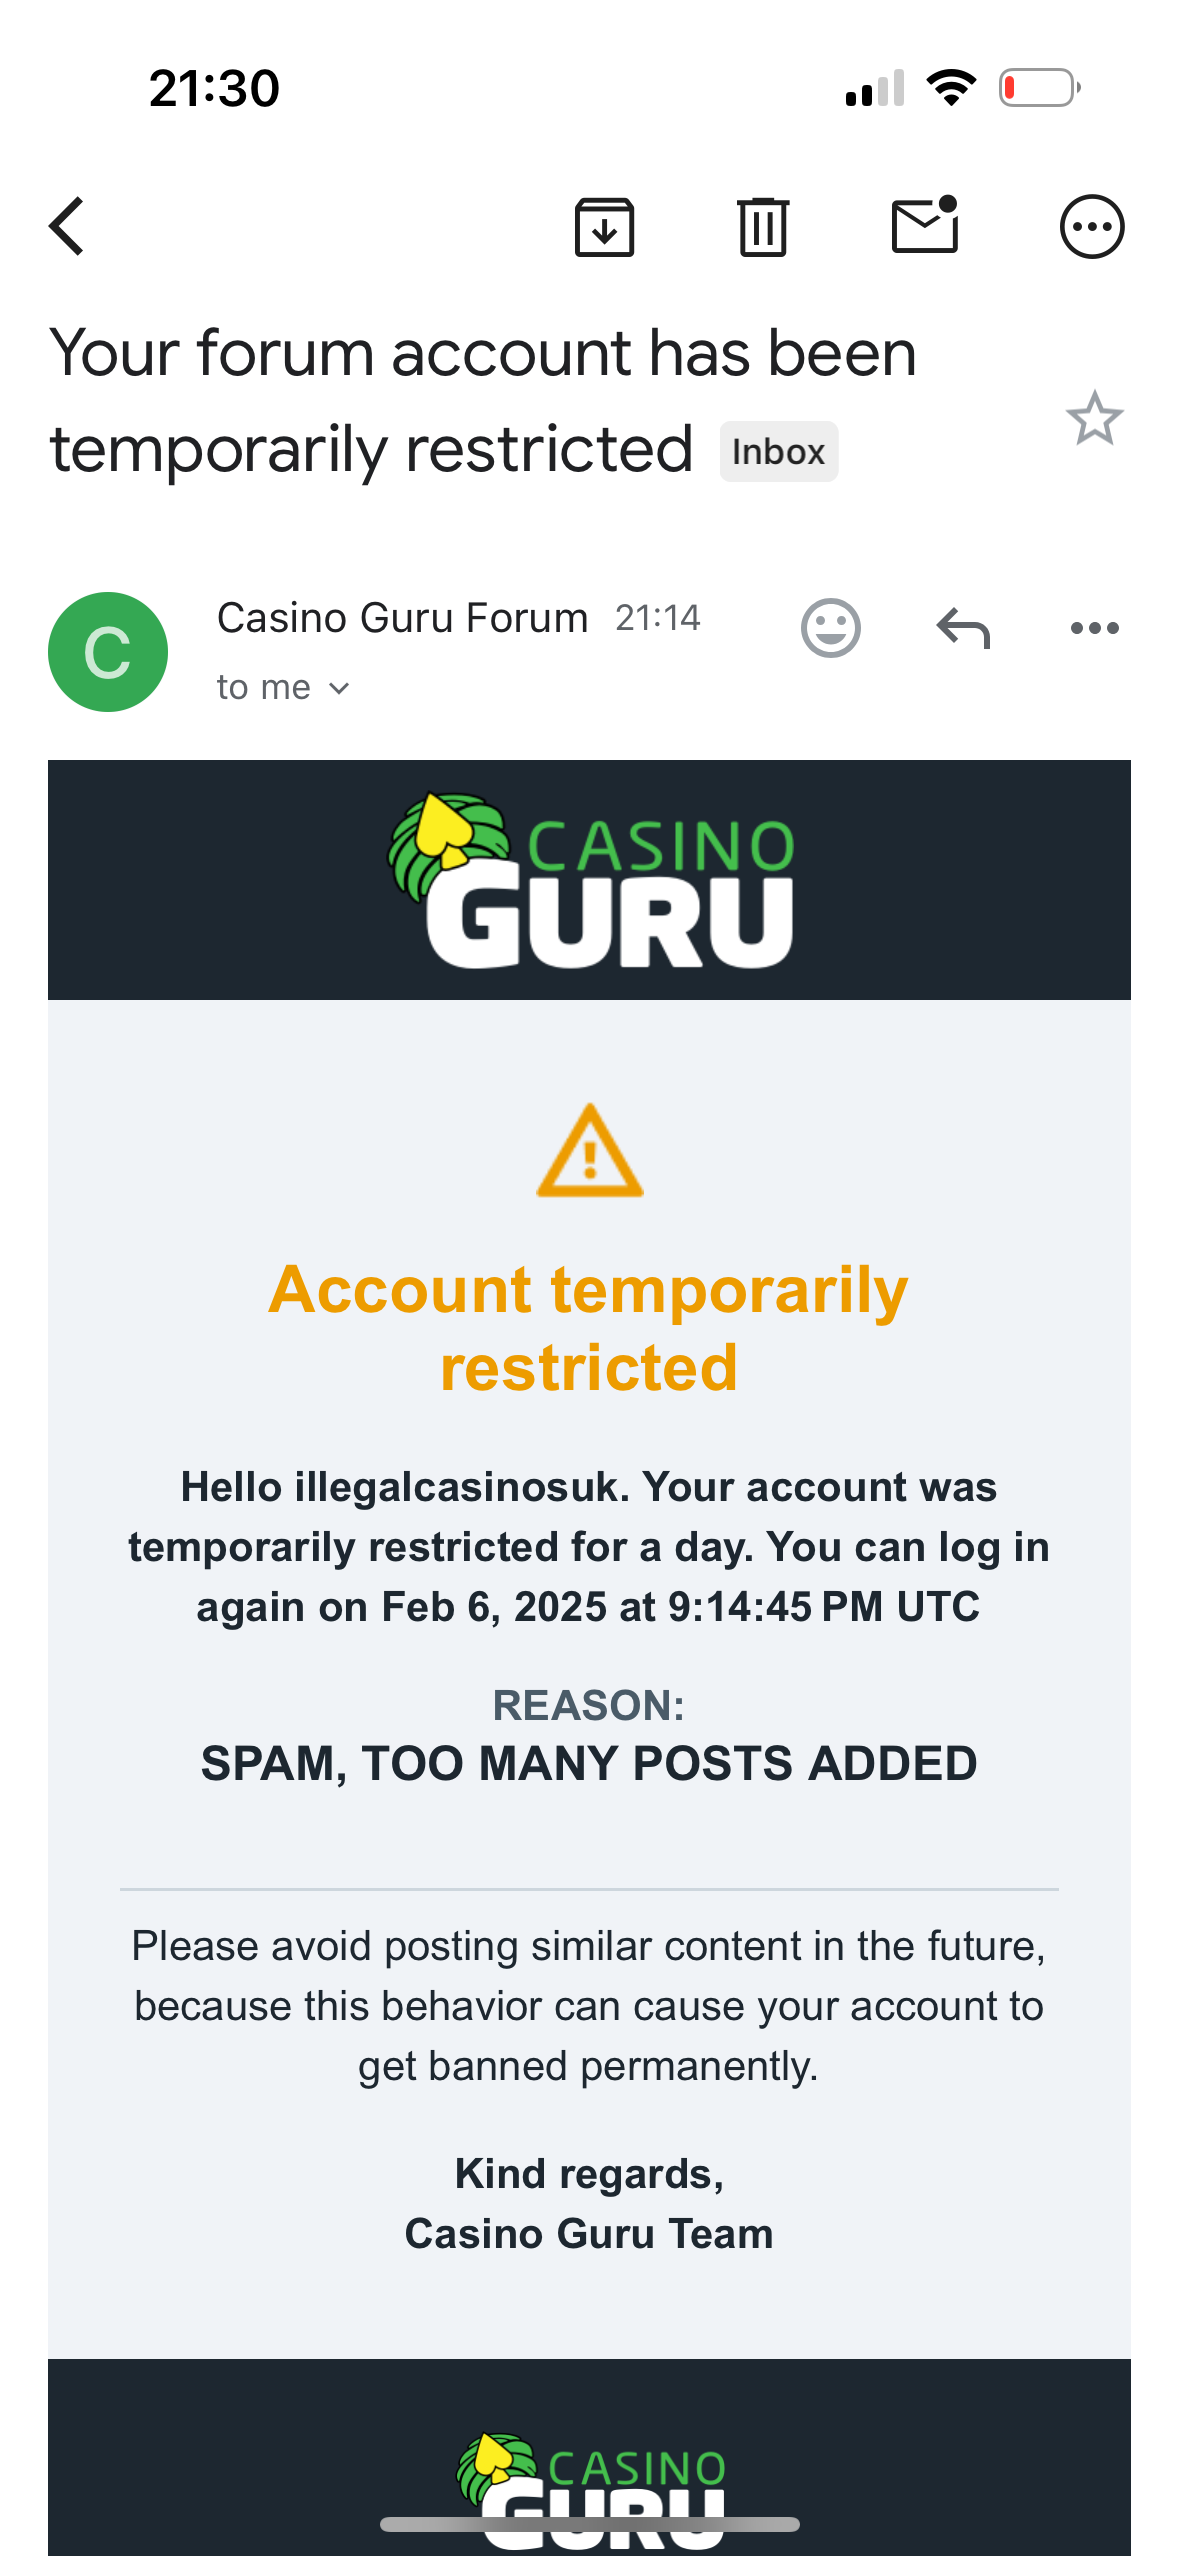Delete this email with trash icon
The width and height of the screenshot is (1179, 2556).
coord(763,227)
